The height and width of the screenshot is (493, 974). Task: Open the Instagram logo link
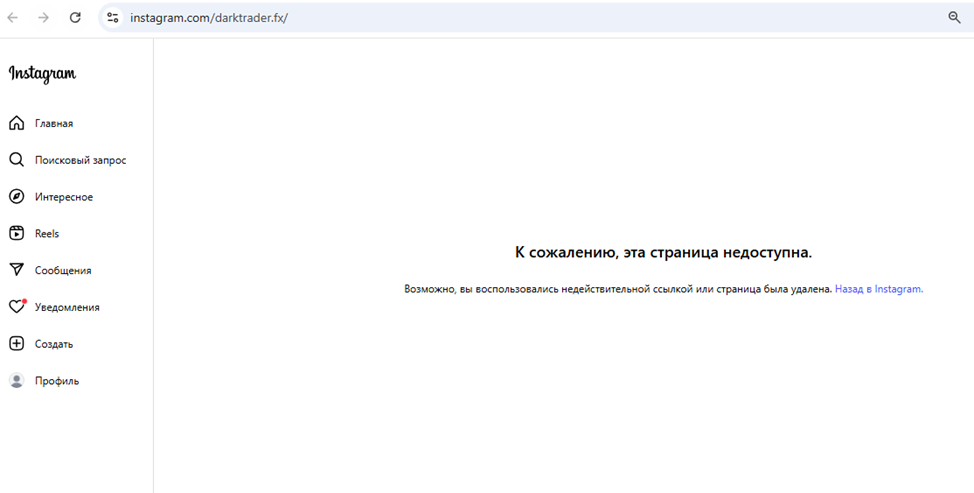coord(42,73)
